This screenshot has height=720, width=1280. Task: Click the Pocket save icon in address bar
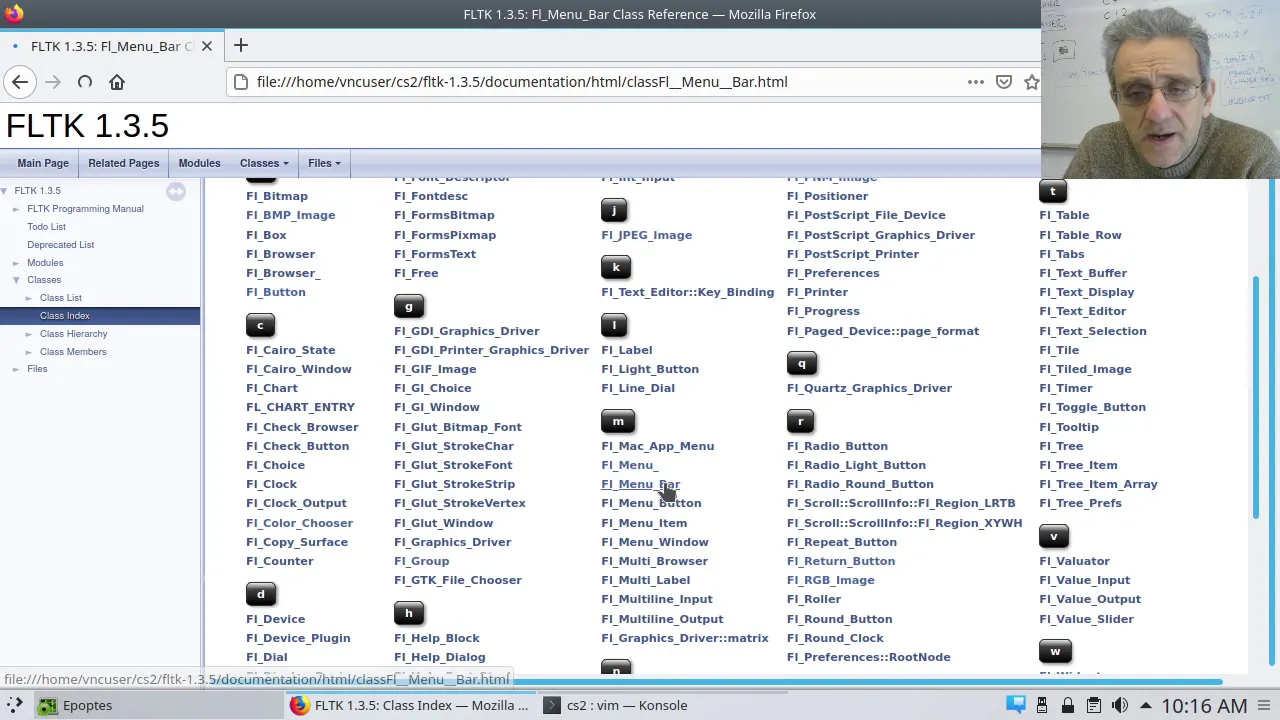[1004, 82]
